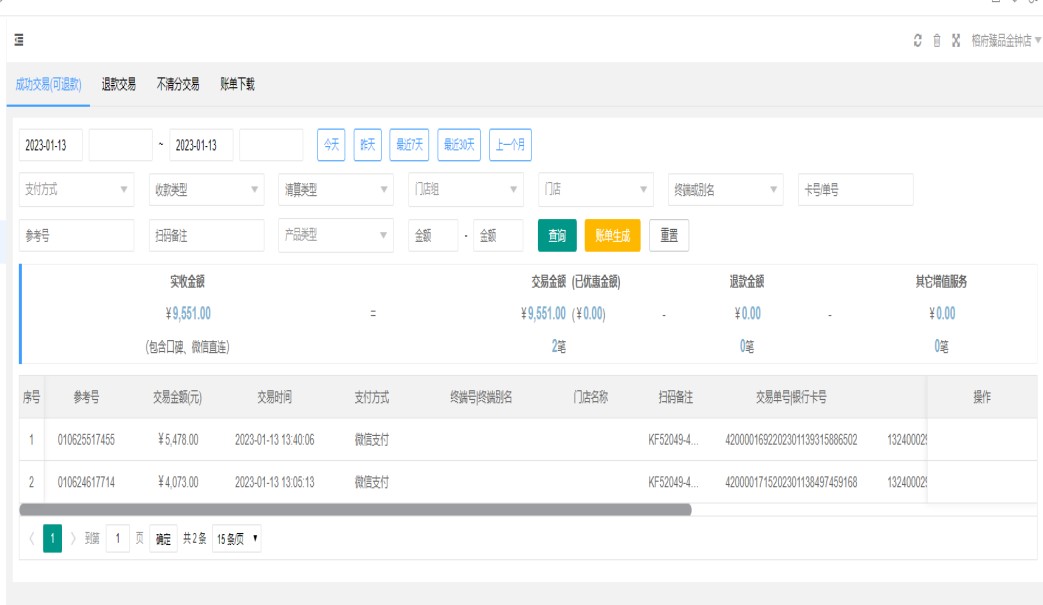Click the horizontal table scrollbar

coord(355,509)
